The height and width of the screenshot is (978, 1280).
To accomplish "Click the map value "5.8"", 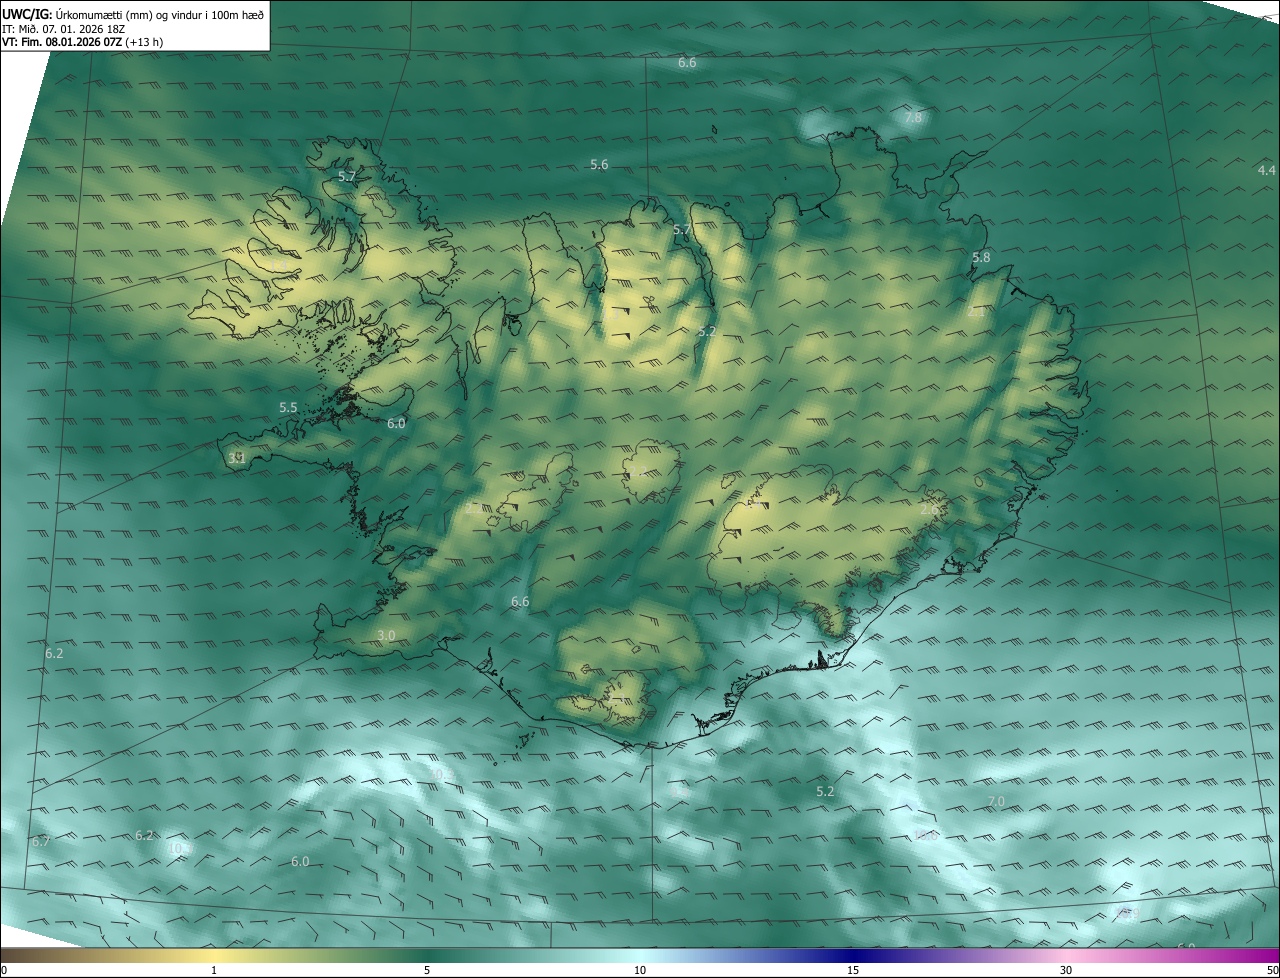I will 981,258.
